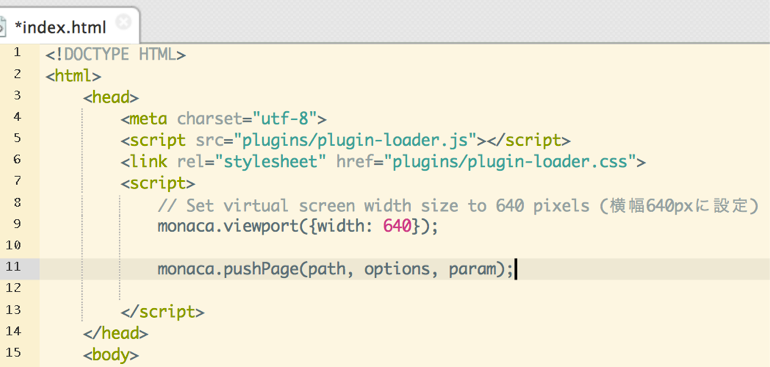Click the opening <body> tag

coord(111,355)
